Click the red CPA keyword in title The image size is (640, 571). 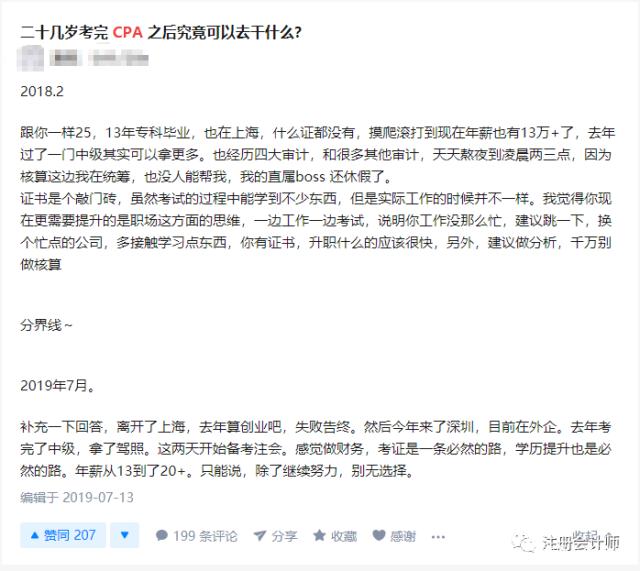pyautogui.click(x=127, y=32)
